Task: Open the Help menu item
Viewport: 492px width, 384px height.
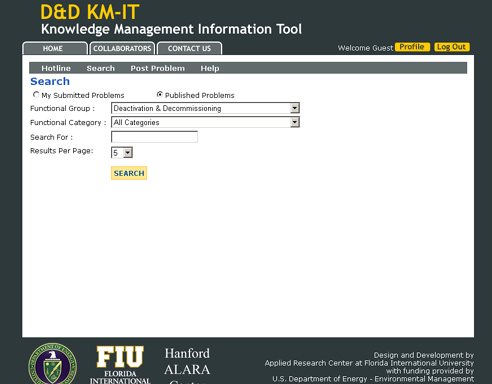Action: click(x=210, y=68)
